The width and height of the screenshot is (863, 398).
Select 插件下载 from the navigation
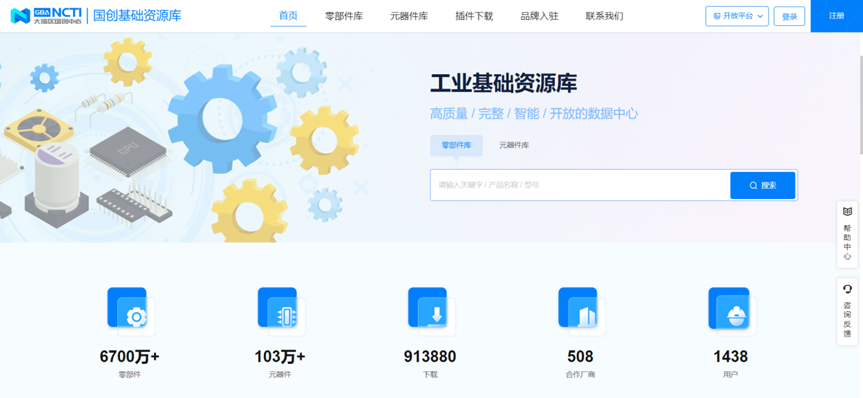click(474, 16)
